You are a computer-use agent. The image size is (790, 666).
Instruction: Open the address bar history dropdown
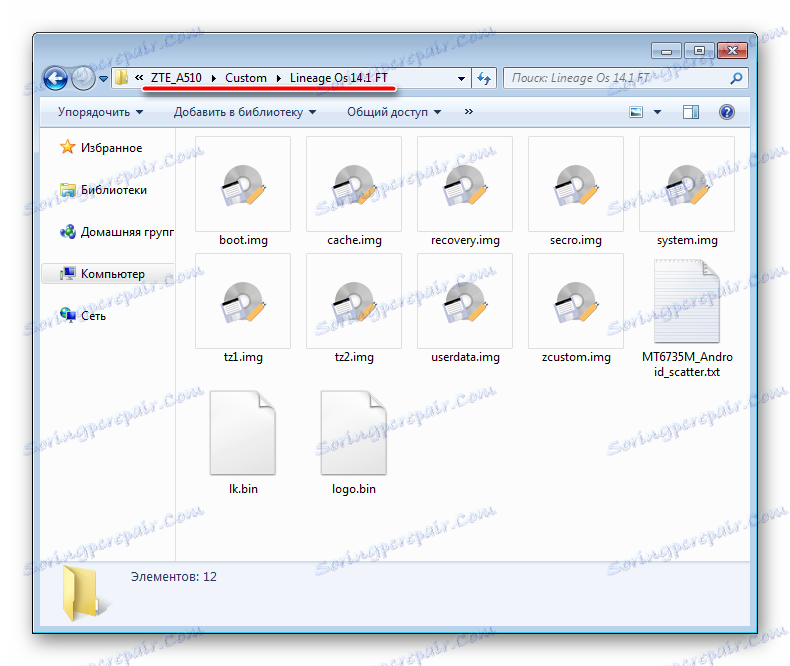coord(461,79)
